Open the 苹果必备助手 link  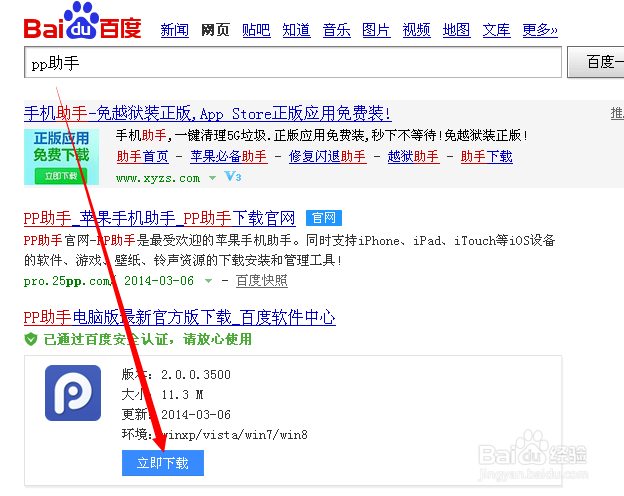(x=229, y=156)
